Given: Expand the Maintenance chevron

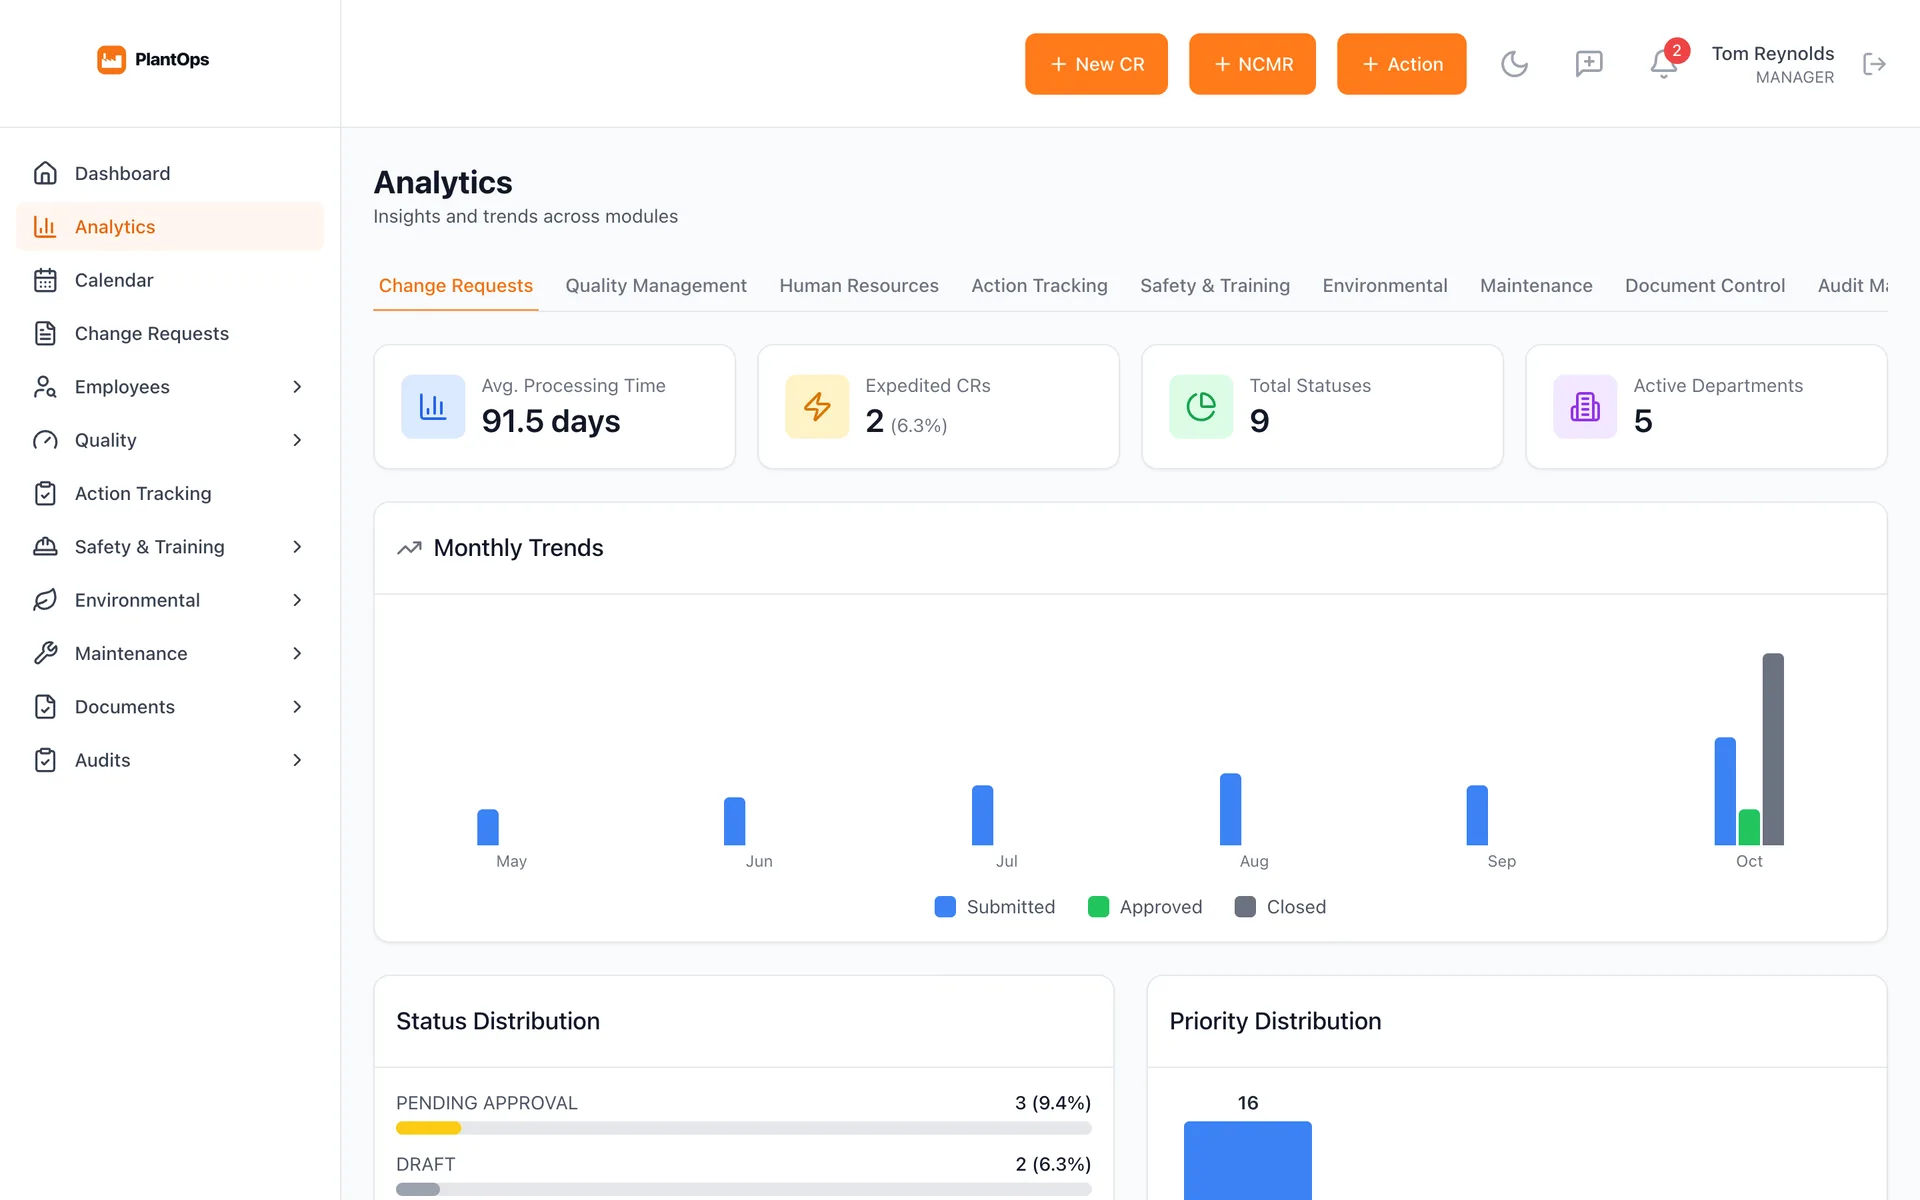Looking at the screenshot, I should click(297, 653).
